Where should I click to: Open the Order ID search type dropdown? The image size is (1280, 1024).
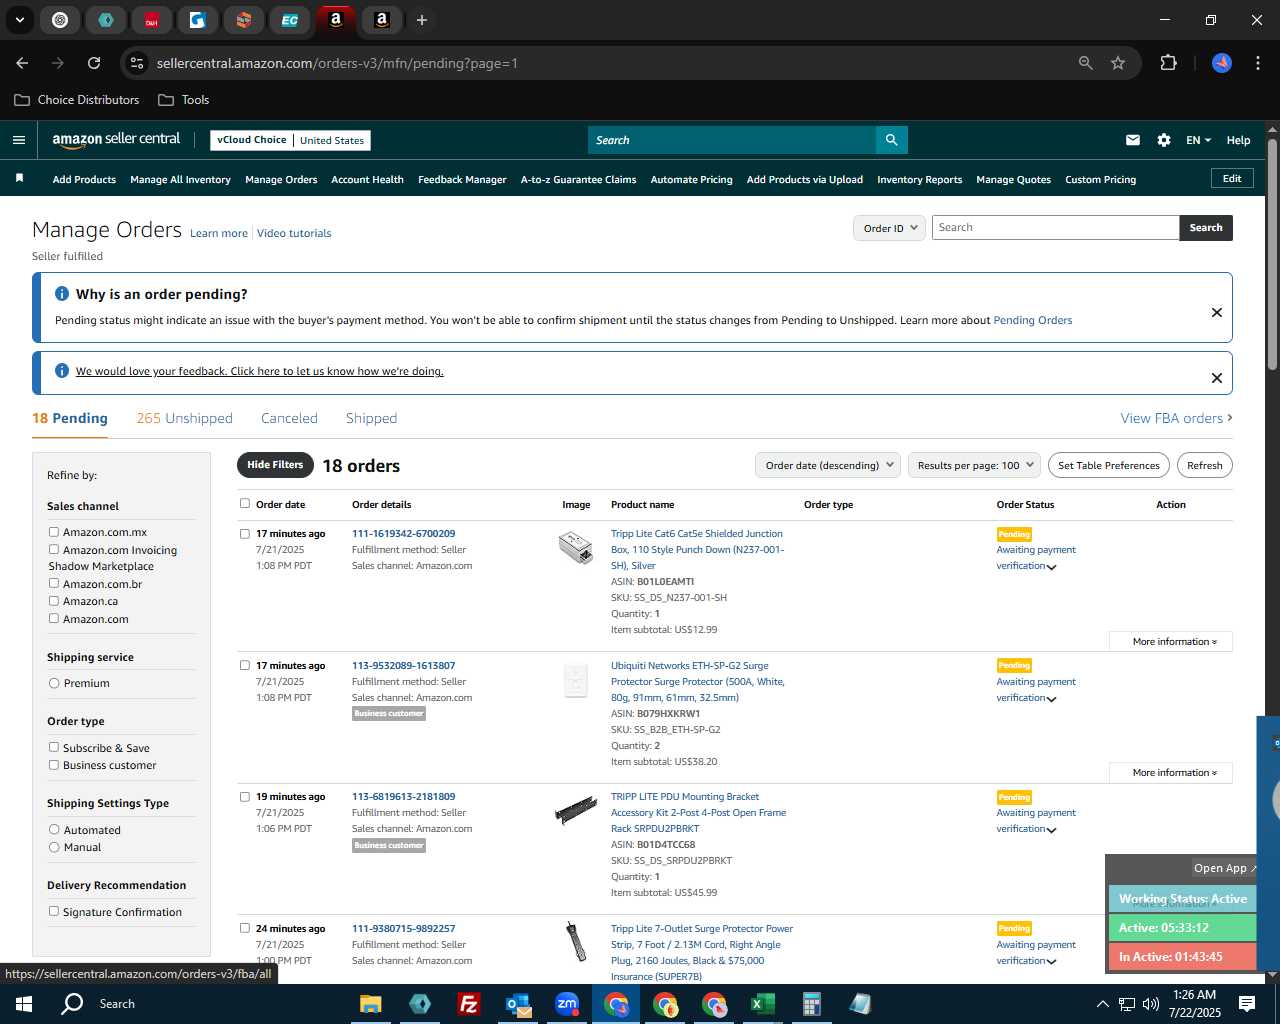click(889, 228)
